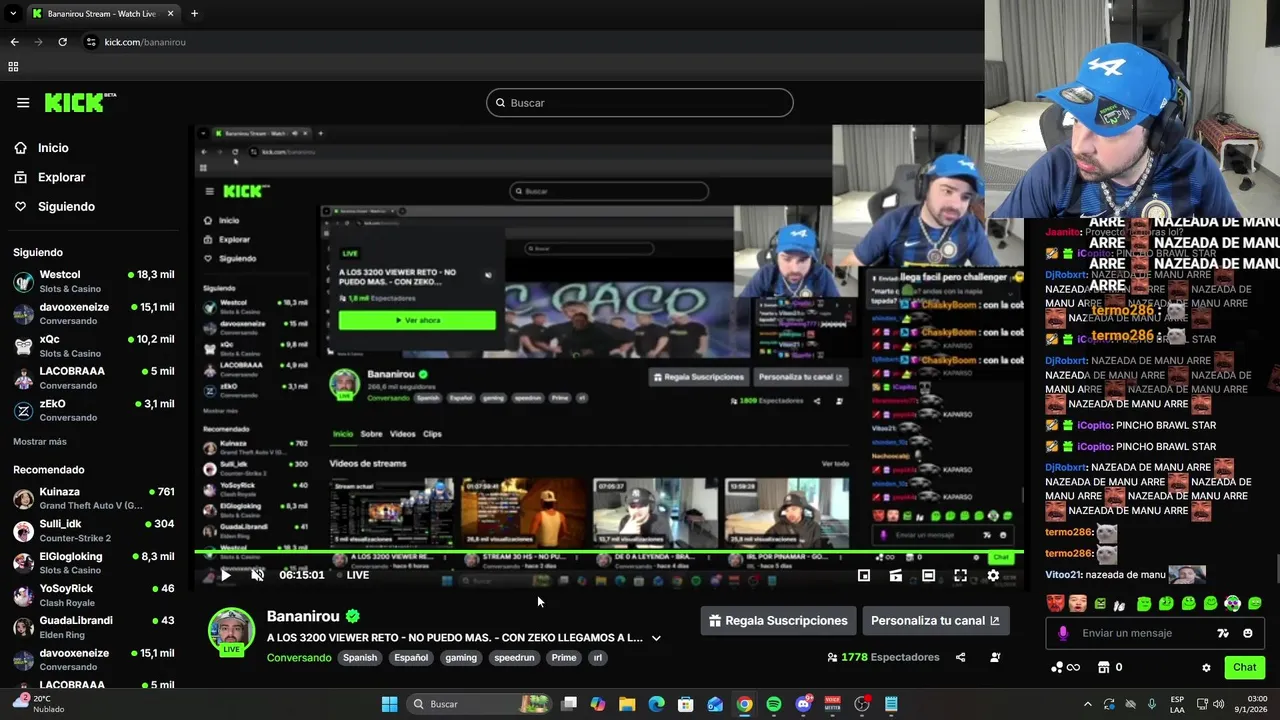This screenshot has height=720, width=1280.
Task: Unmute the stream volume icon
Action: 257,575
